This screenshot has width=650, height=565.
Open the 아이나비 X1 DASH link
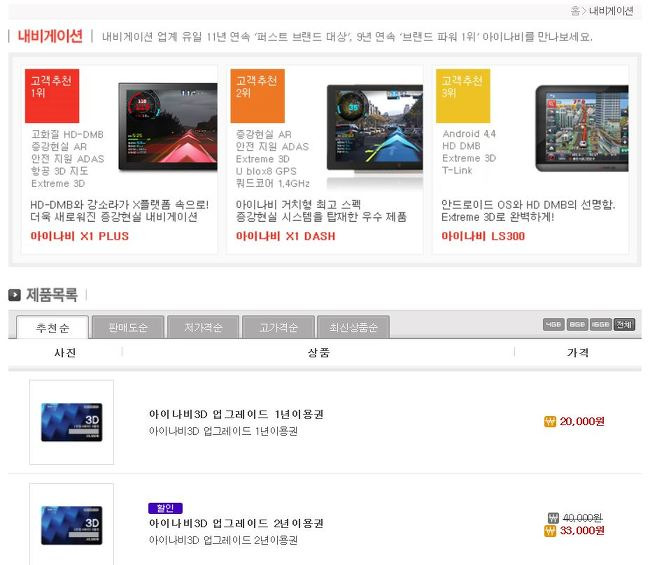(286, 236)
